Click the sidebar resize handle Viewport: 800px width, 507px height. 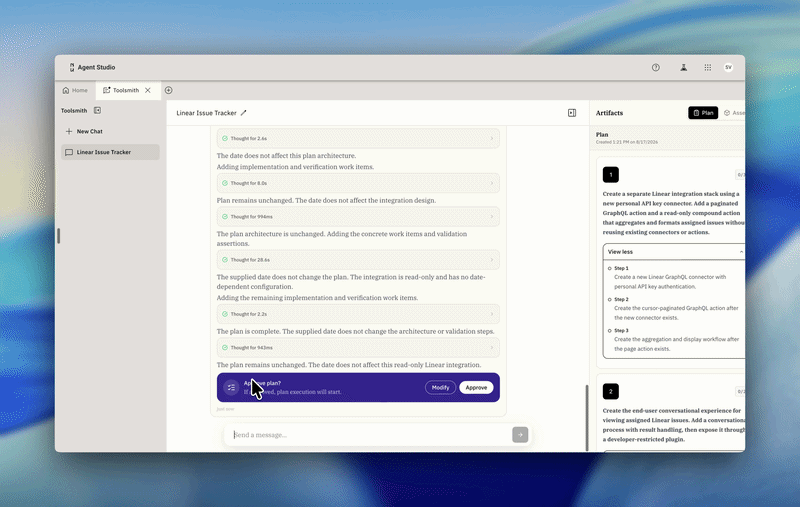pyautogui.click(x=59, y=236)
